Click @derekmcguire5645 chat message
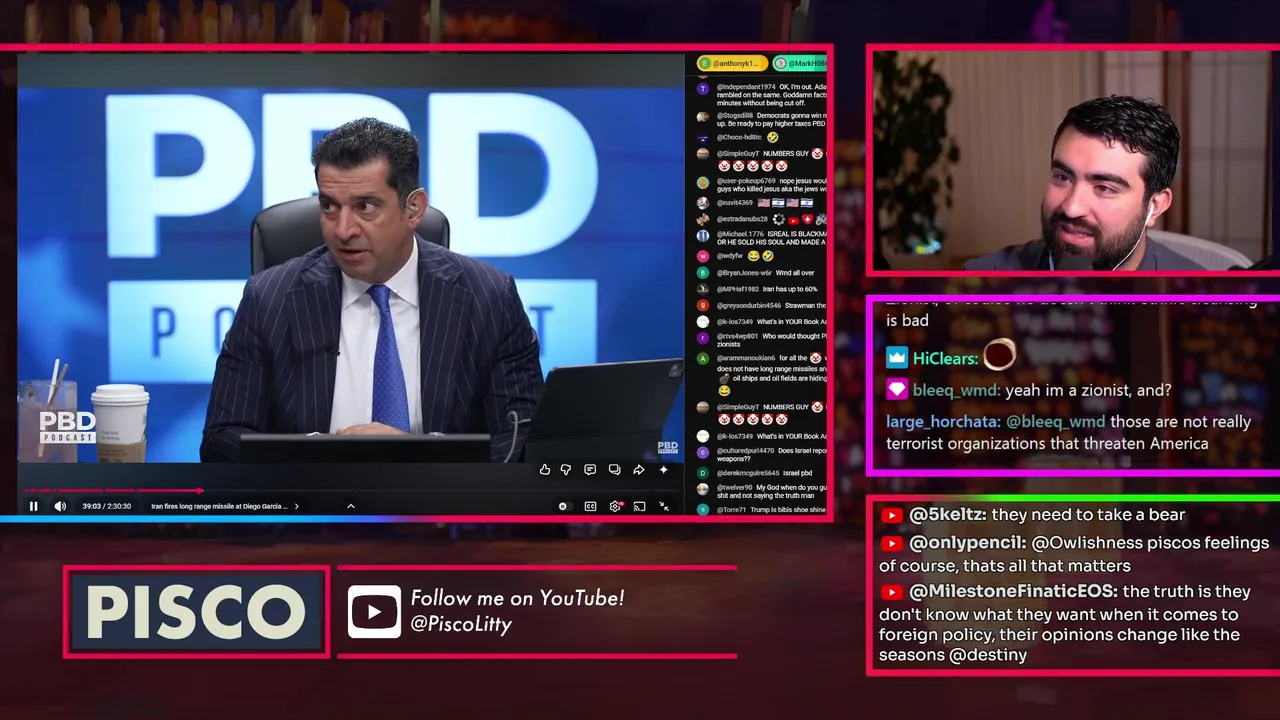 point(764,472)
